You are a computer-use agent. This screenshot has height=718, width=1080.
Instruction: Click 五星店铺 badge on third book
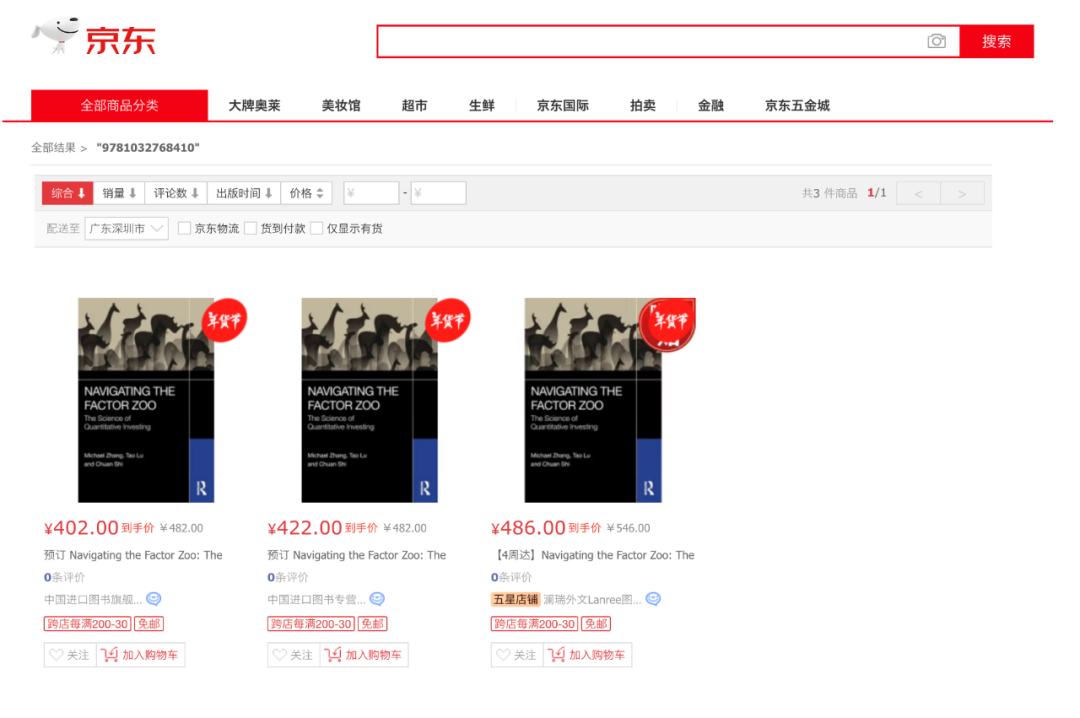pos(515,599)
